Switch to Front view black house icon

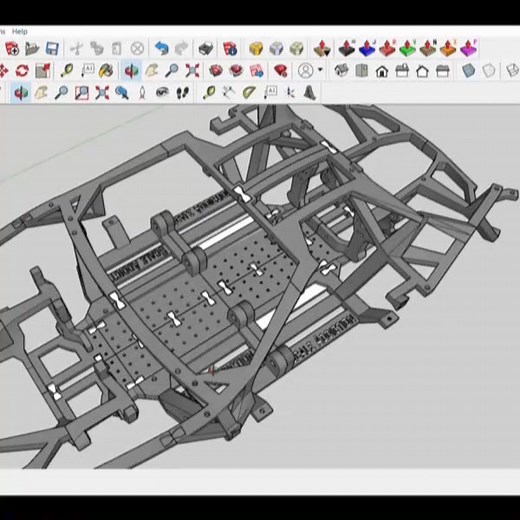point(382,71)
